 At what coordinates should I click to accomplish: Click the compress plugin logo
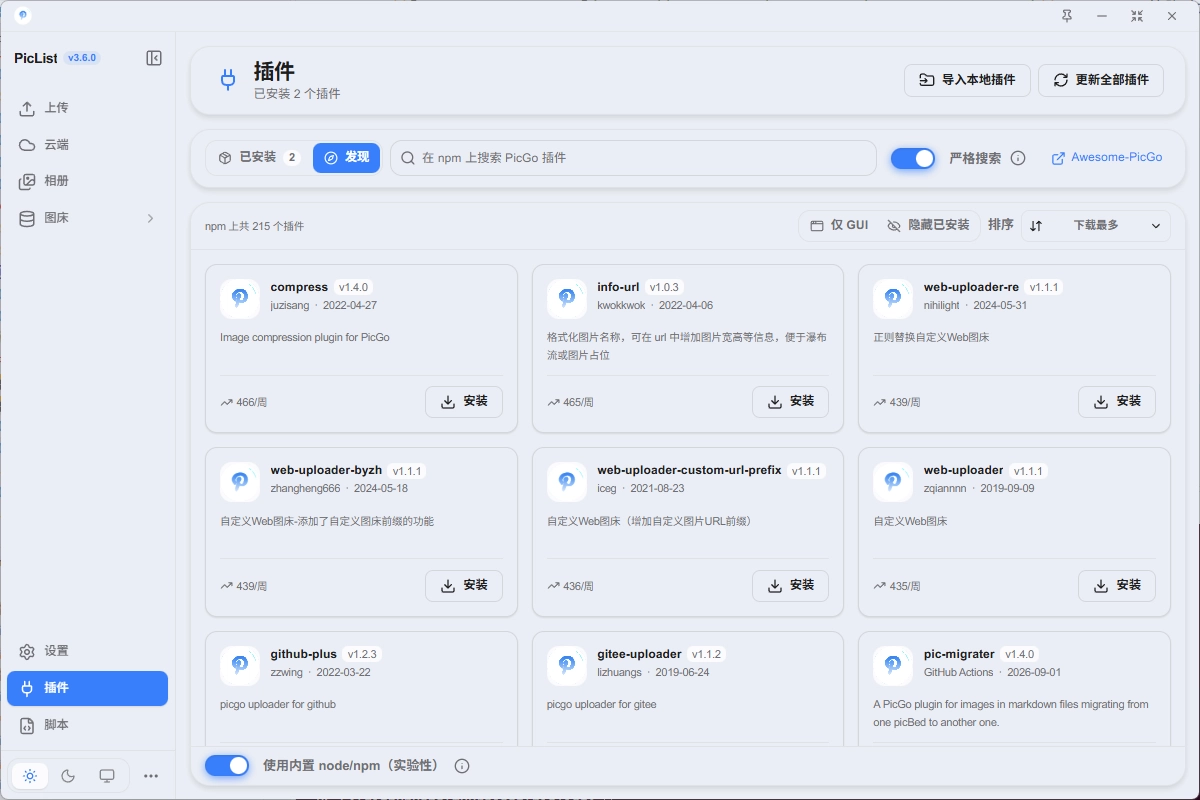[x=240, y=298]
